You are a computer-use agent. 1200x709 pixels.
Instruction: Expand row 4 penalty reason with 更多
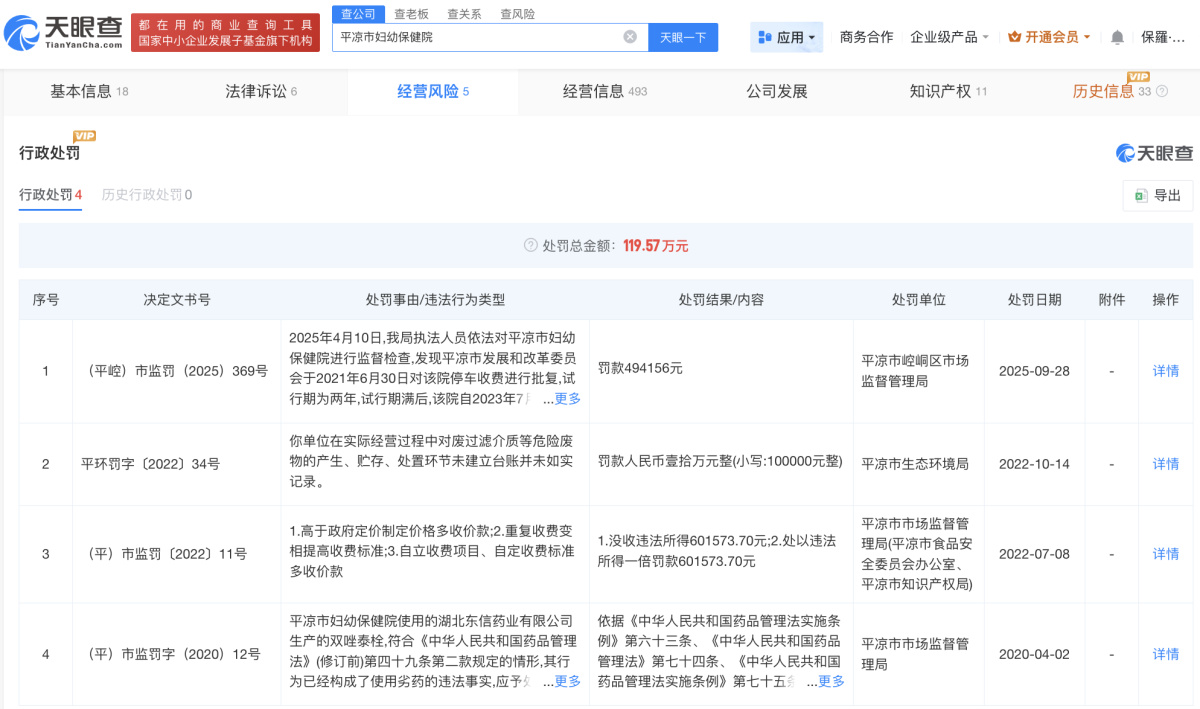[x=567, y=682]
